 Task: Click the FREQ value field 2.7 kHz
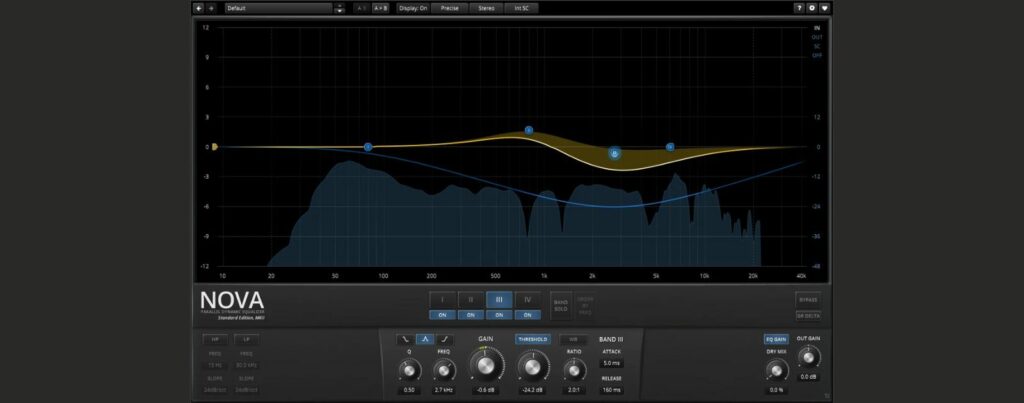tap(444, 390)
